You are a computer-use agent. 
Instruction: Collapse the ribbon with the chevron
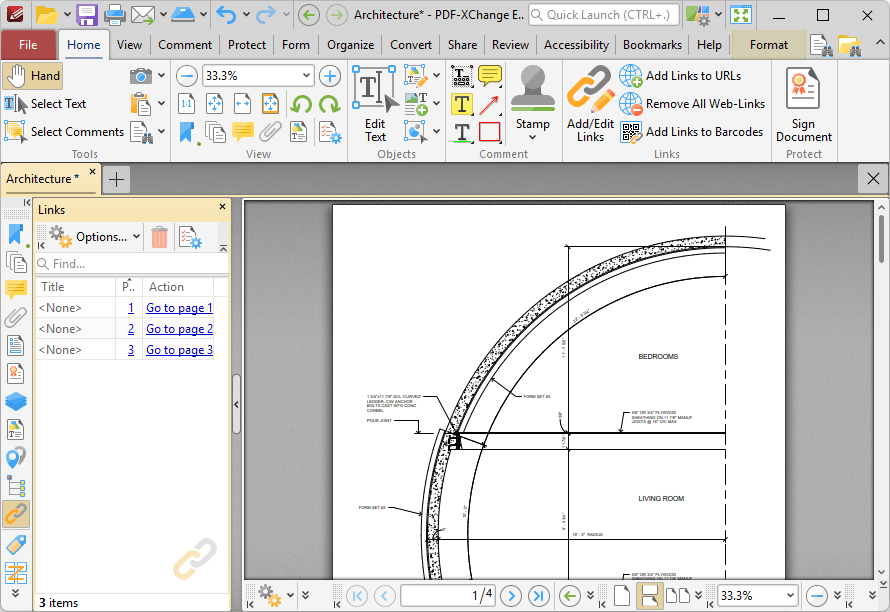pyautogui.click(x=879, y=43)
